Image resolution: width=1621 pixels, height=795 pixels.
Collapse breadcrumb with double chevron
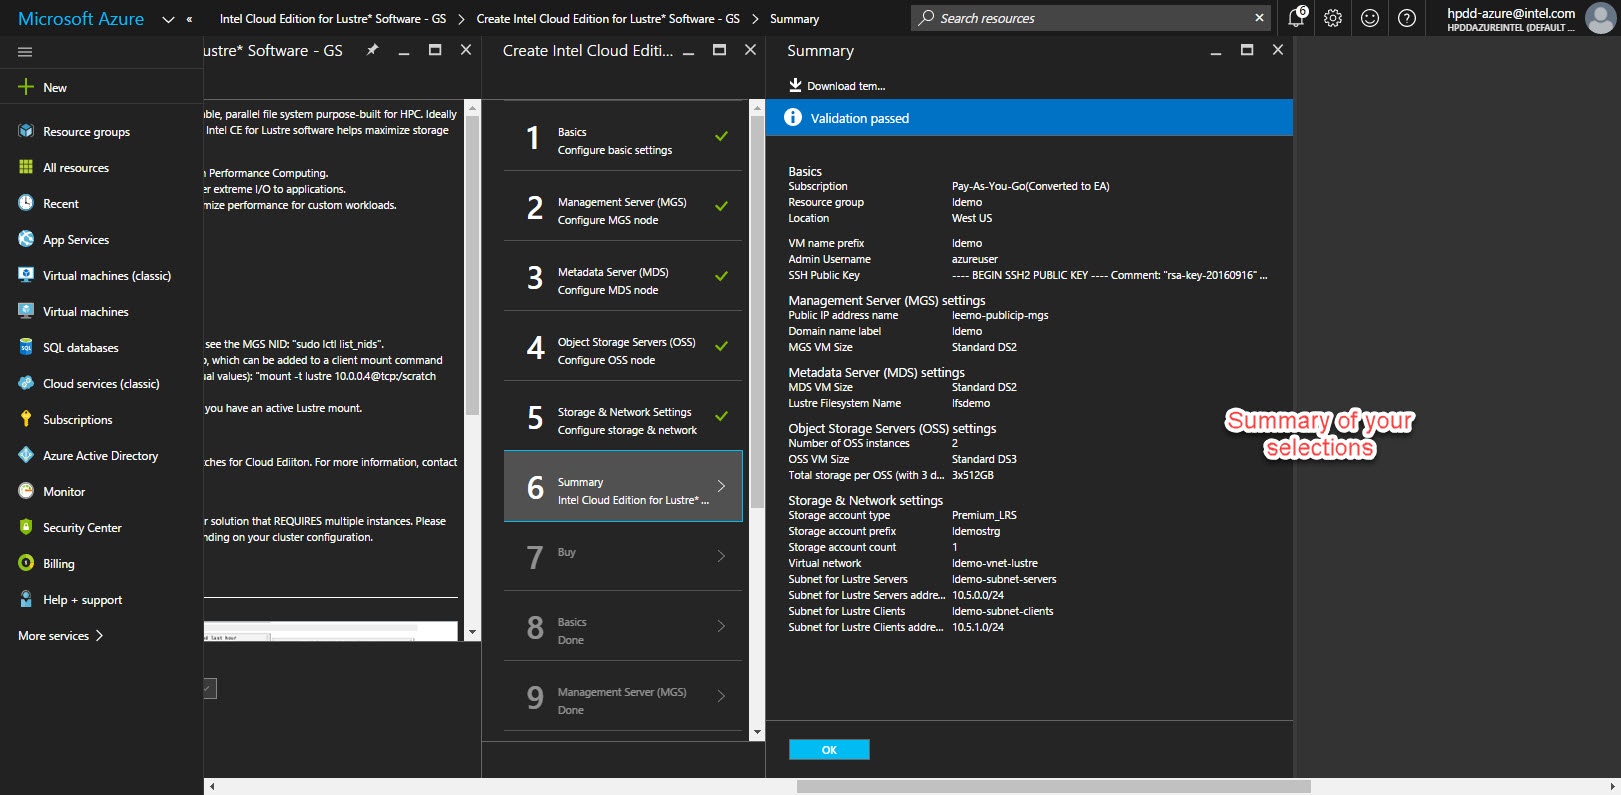(189, 19)
